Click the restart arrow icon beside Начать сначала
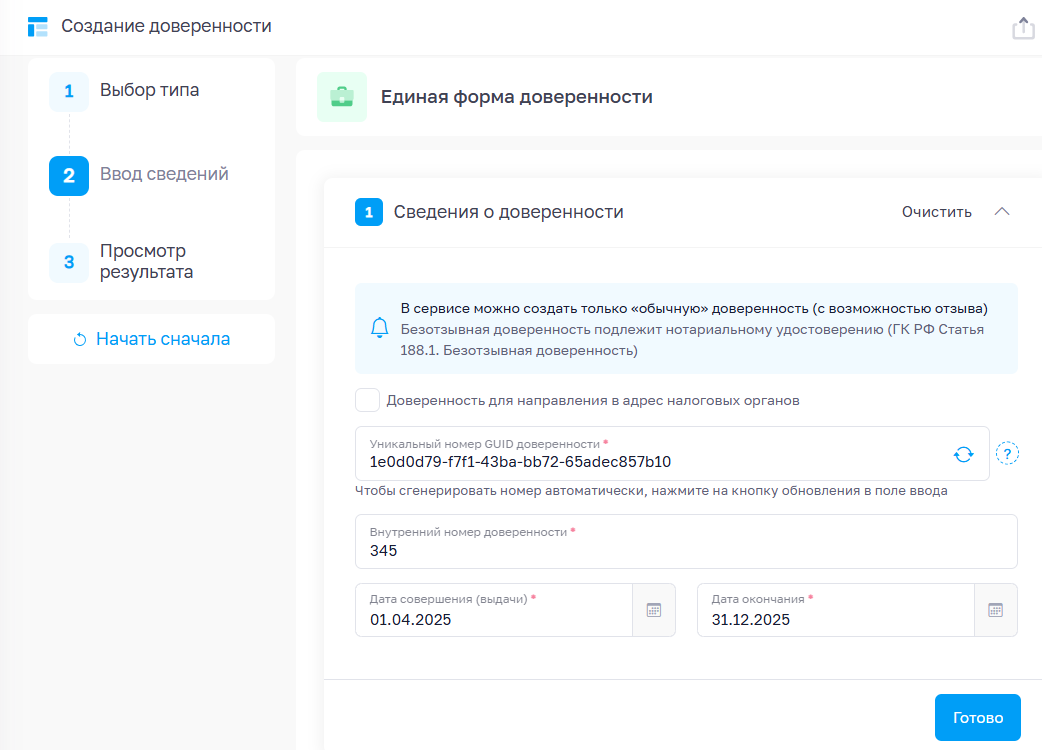The image size is (1042, 750). point(80,339)
